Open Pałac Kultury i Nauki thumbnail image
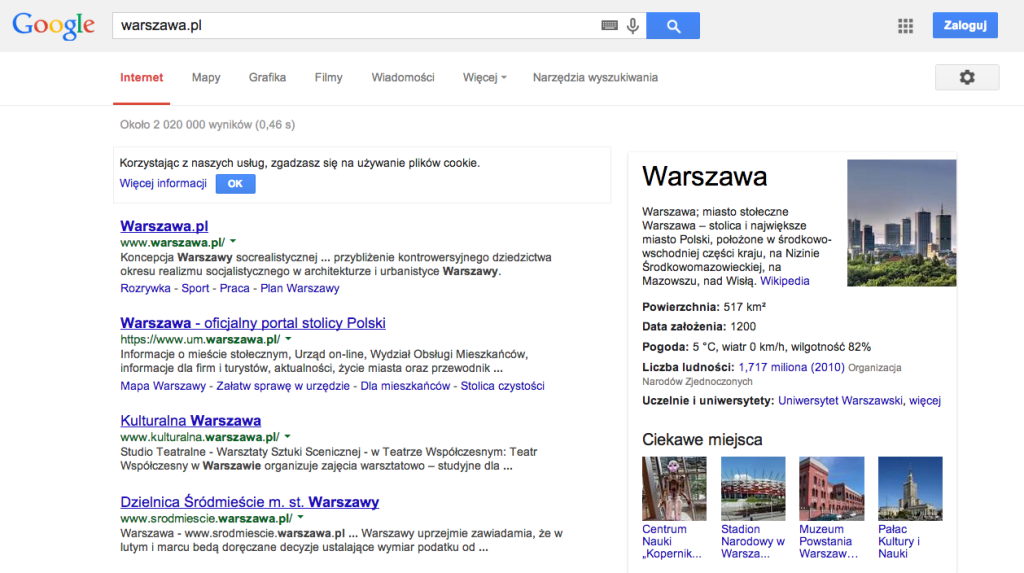Screen dimensions: 1024x573 click(x=910, y=488)
